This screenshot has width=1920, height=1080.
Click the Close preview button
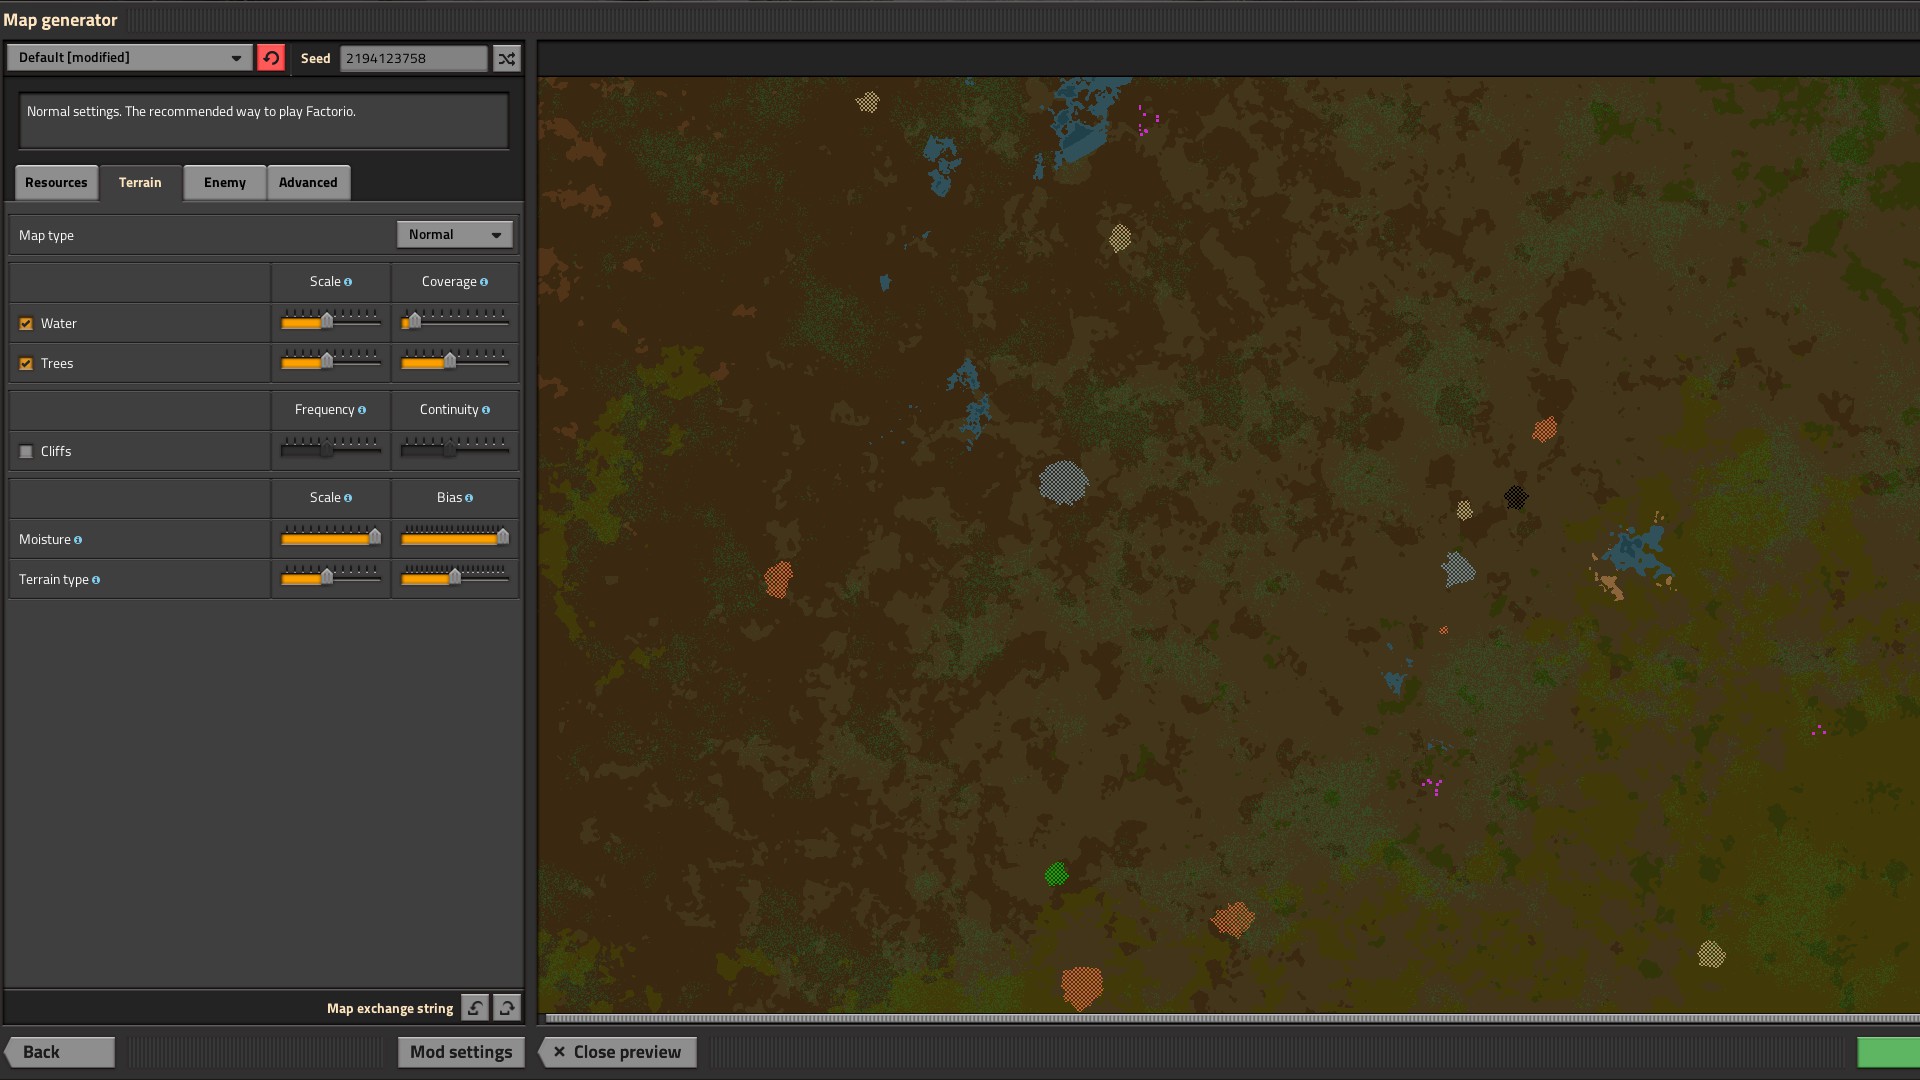(x=617, y=1052)
